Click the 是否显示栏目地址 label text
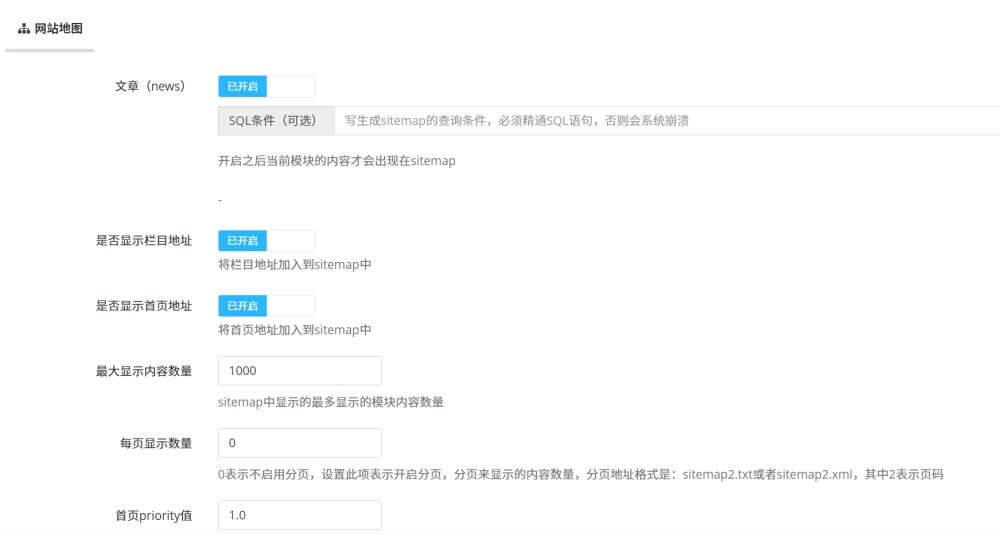Image resolution: width=1000 pixels, height=536 pixels. tap(143, 241)
